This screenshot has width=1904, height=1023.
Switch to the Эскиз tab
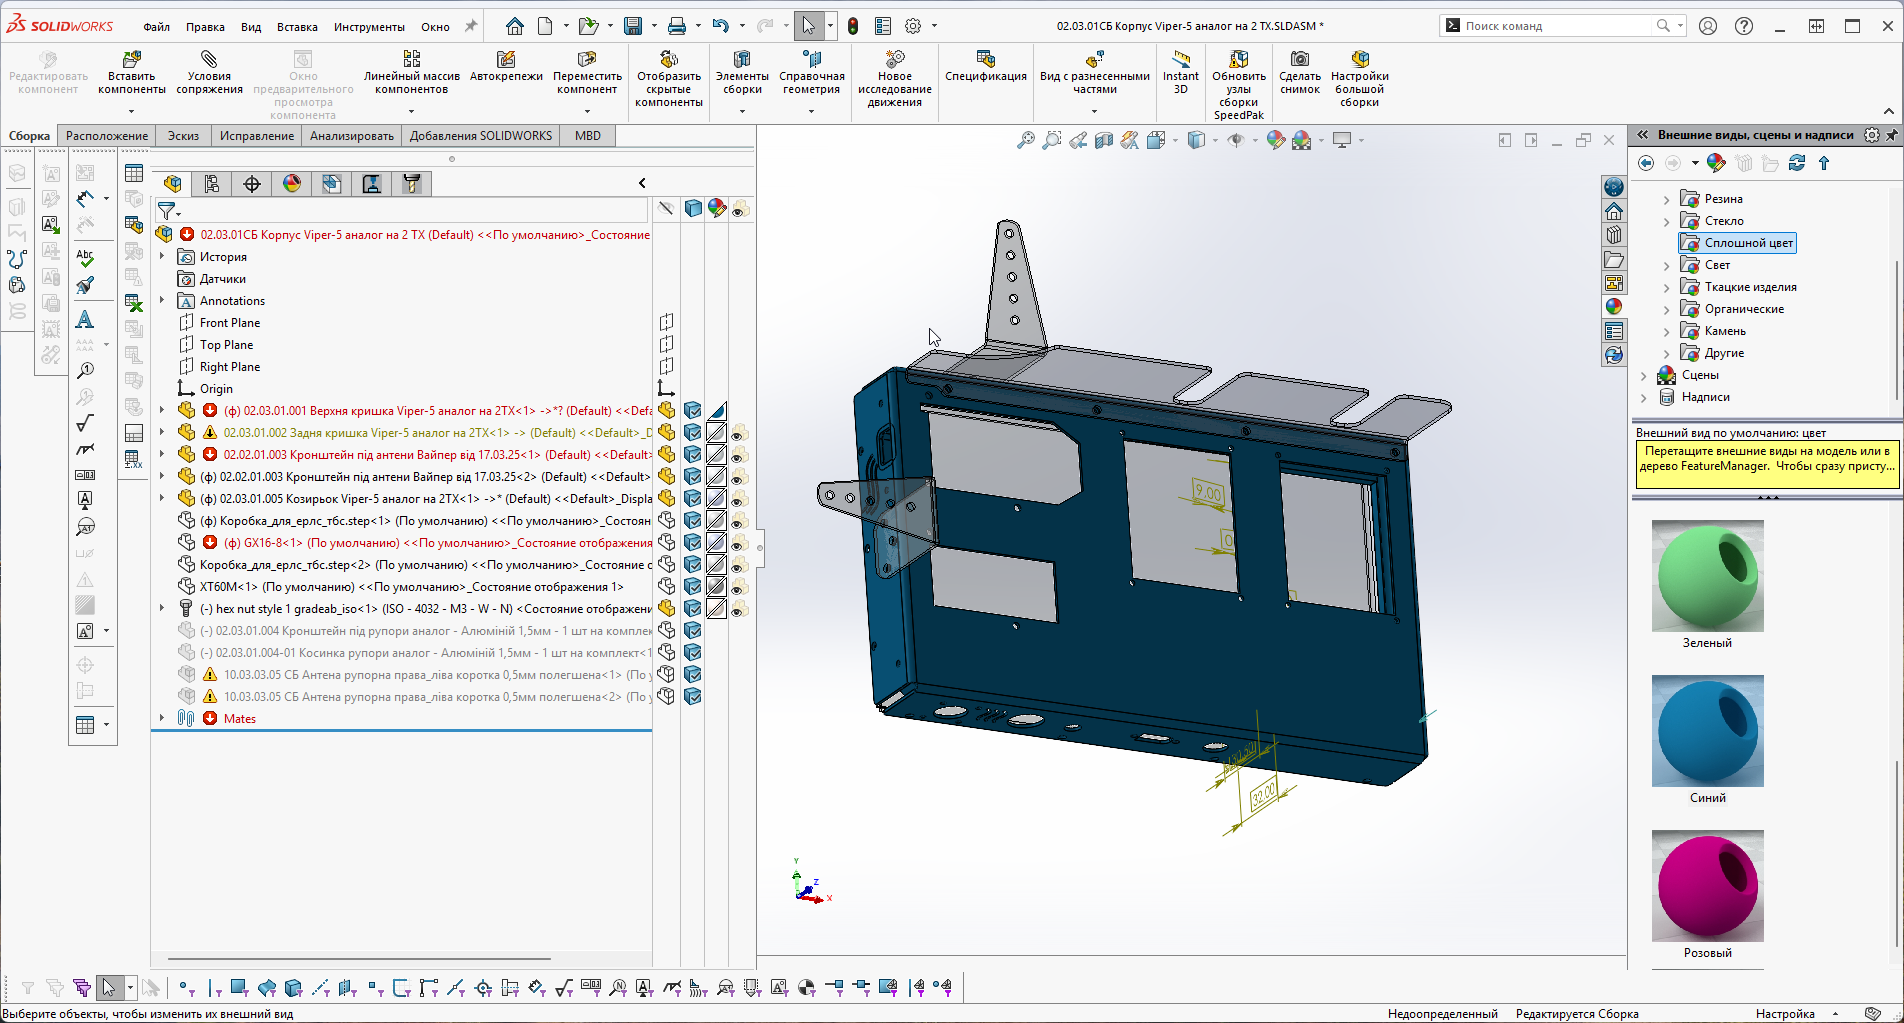[183, 136]
